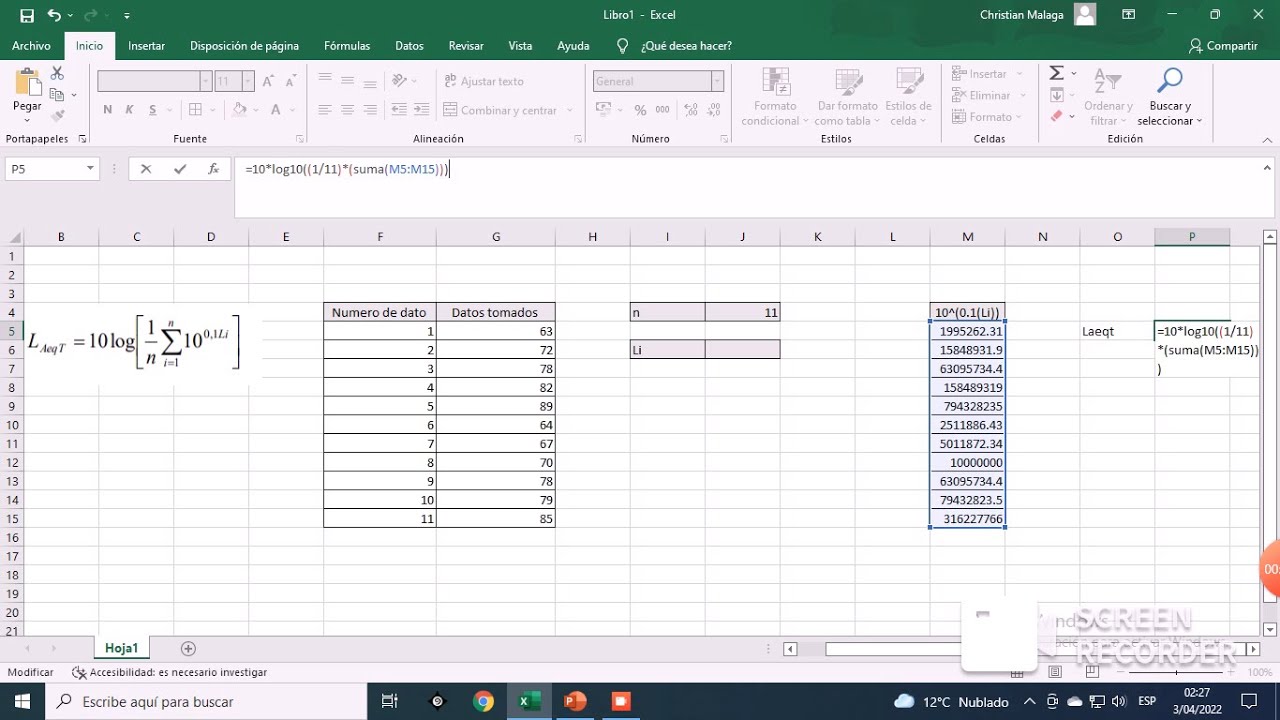The image size is (1280, 720).
Task: Toggle Italic (K) formatting
Action: point(130,110)
